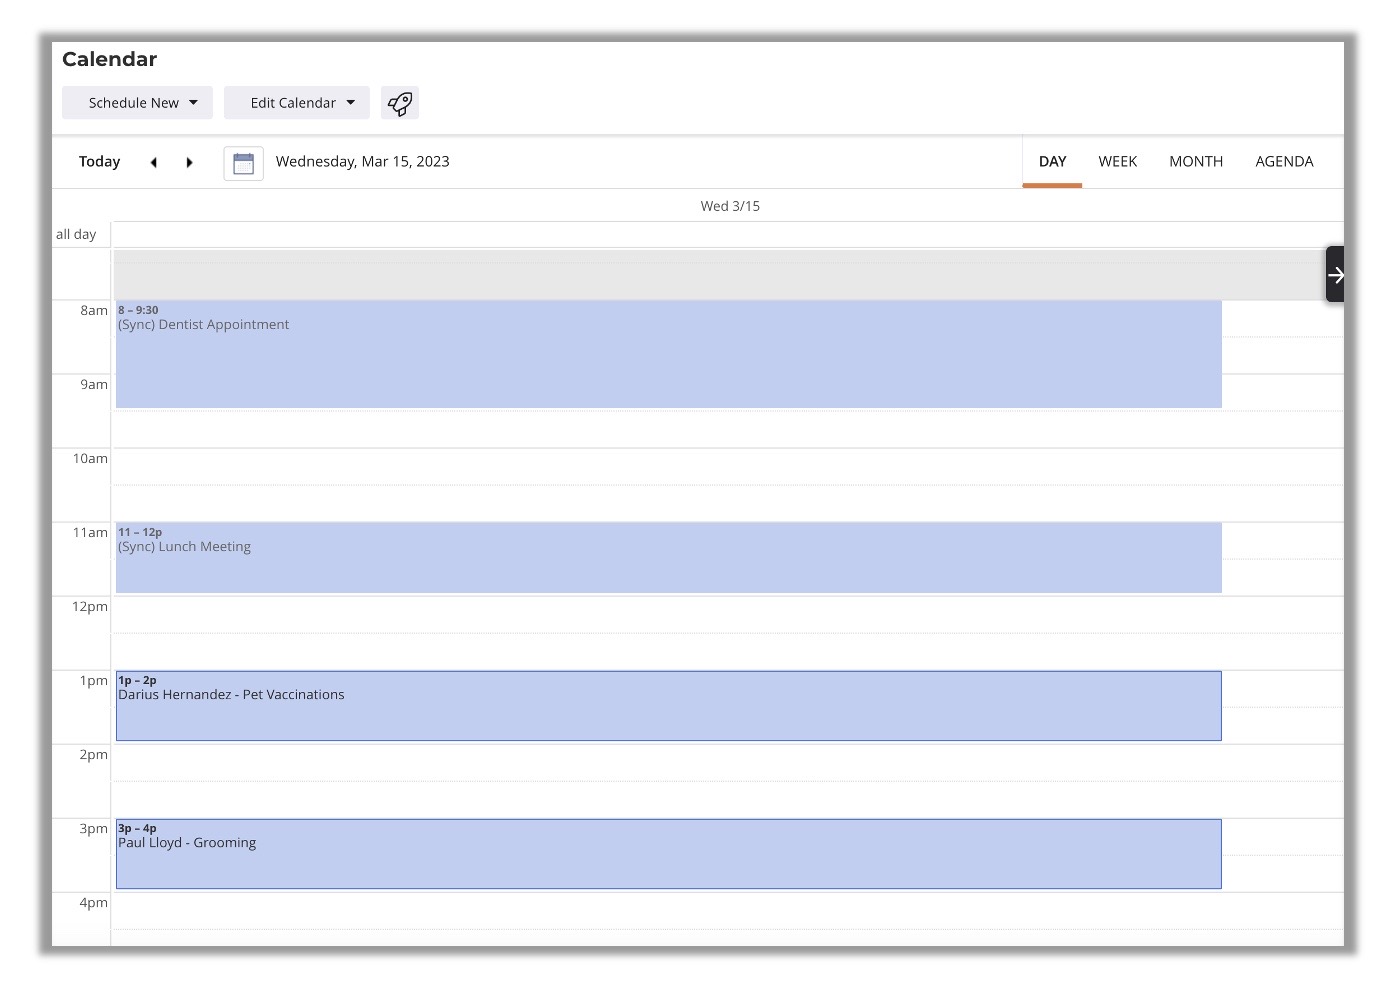The image size is (1380, 996).
Task: Click the 2pm time label
Action: tap(94, 755)
